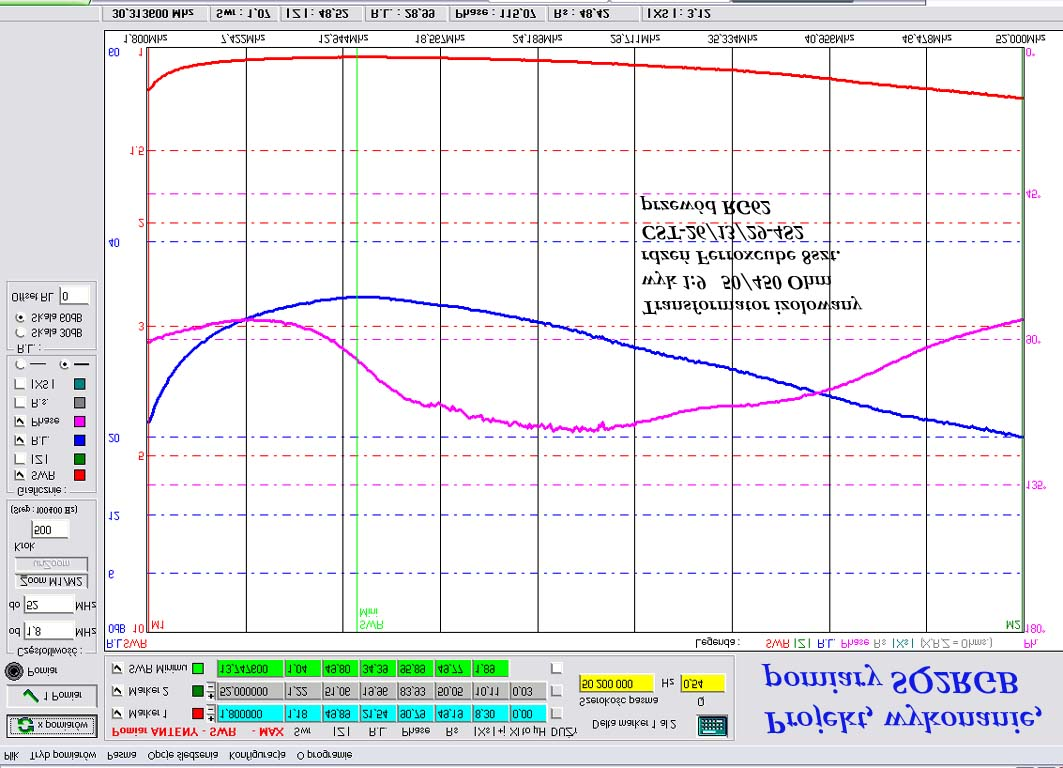Click the 'do' end frequency field (52)
Viewport: 1063px width, 768px height.
point(48,604)
